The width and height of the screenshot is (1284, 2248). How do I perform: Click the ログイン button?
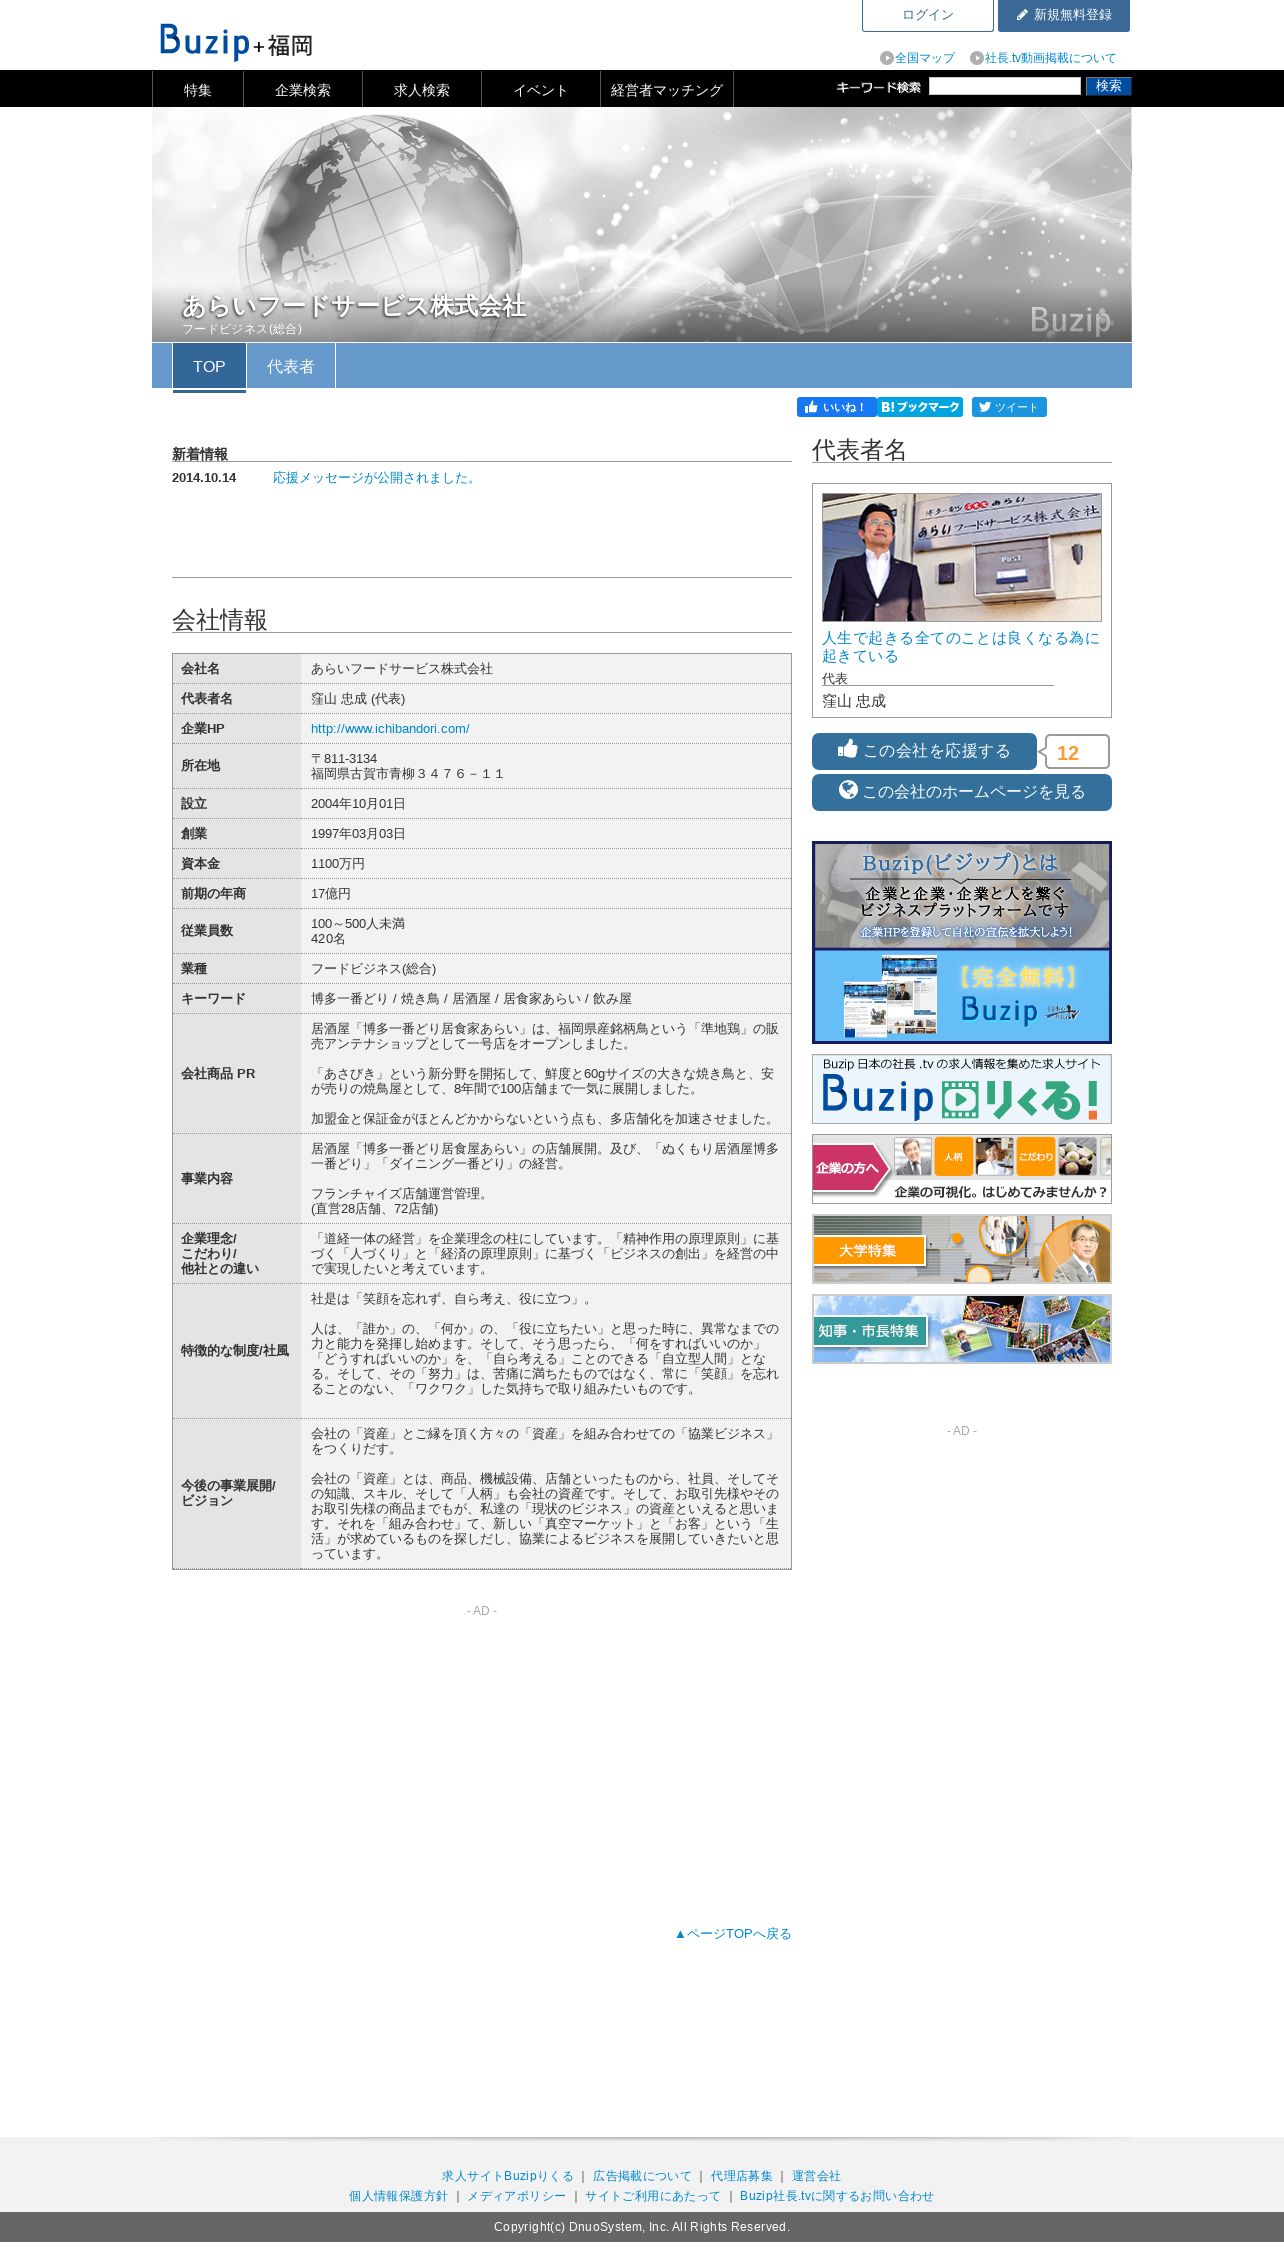pyautogui.click(x=928, y=15)
